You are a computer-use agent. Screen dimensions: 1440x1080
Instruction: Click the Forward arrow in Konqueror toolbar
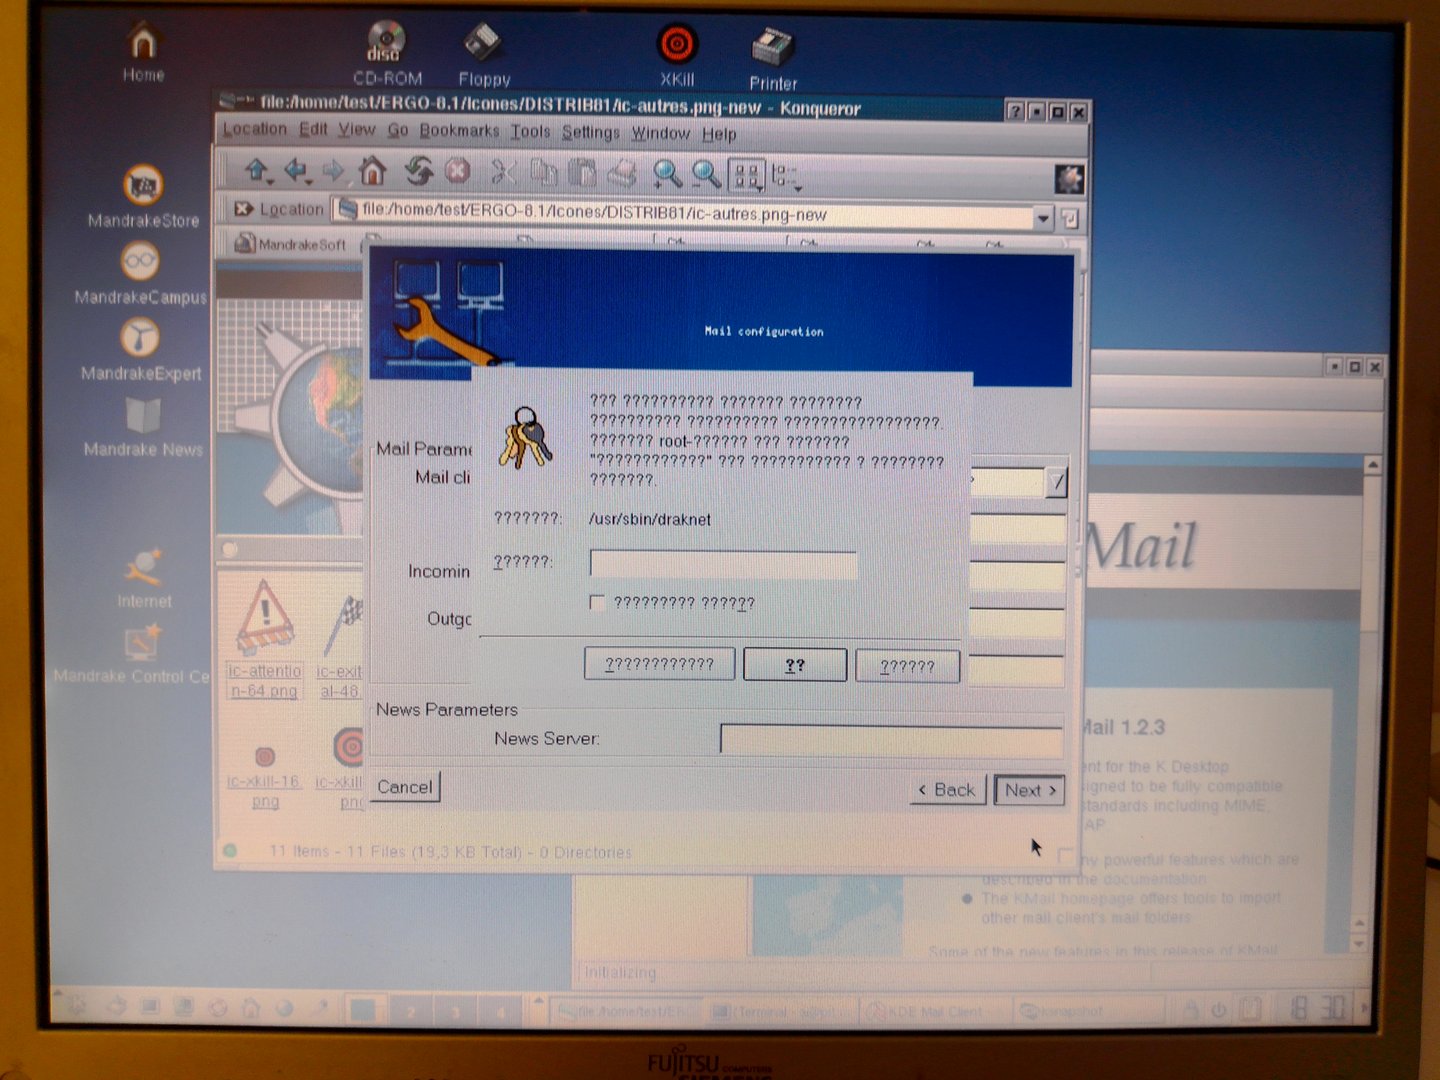pos(334,172)
